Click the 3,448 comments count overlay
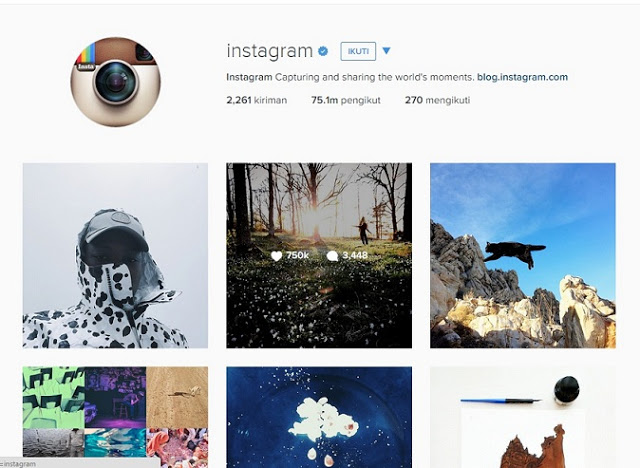 click(355, 255)
